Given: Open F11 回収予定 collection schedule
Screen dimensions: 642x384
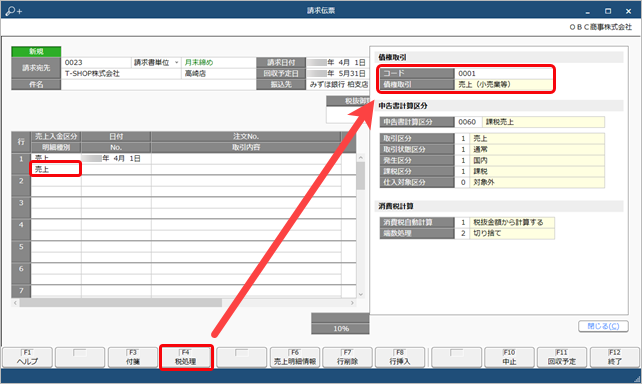Looking at the screenshot, I should click(562, 357).
